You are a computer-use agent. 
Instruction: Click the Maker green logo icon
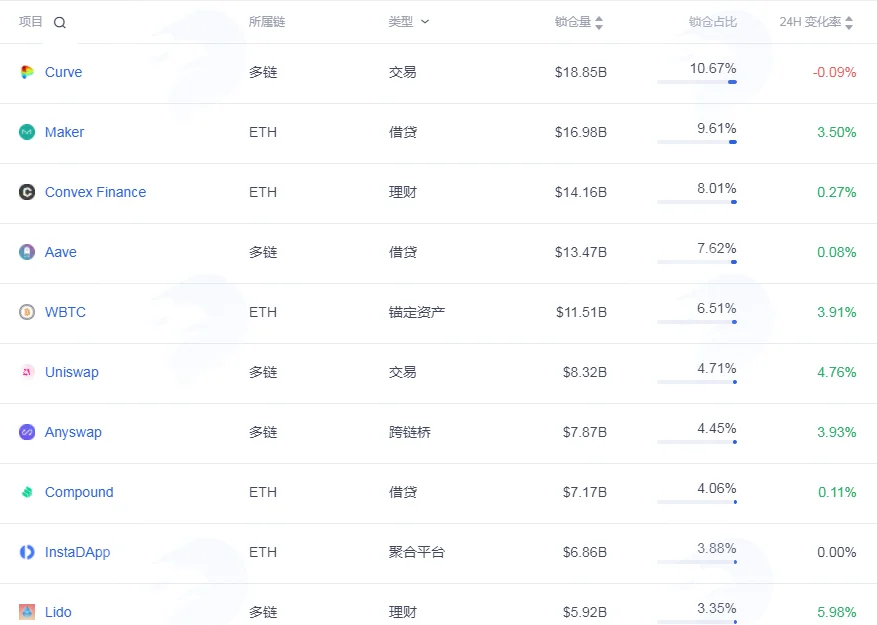pos(27,132)
